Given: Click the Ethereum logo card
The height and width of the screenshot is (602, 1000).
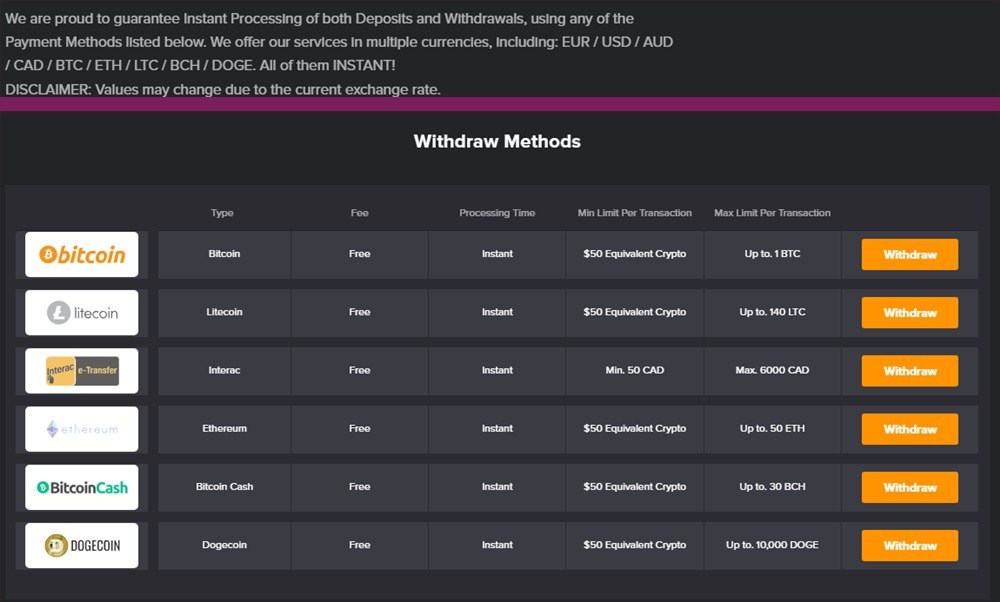Looking at the screenshot, I should pyautogui.click(x=82, y=429).
